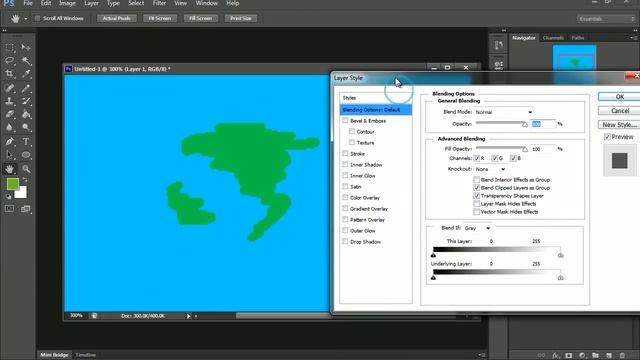Enable Color Overlay checkbox
This screenshot has height=360, width=640.
(x=345, y=198)
